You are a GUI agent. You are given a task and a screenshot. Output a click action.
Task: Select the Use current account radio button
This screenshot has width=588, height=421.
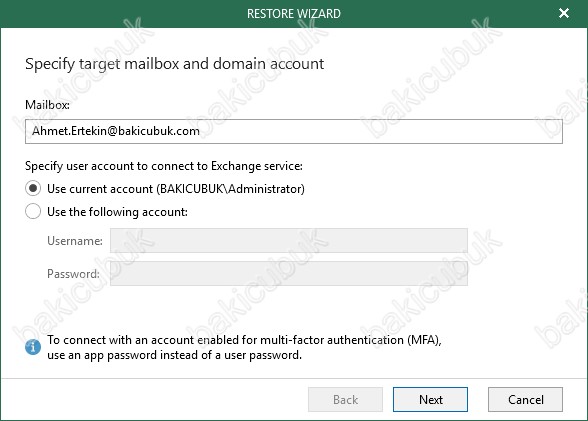[x=33, y=188]
